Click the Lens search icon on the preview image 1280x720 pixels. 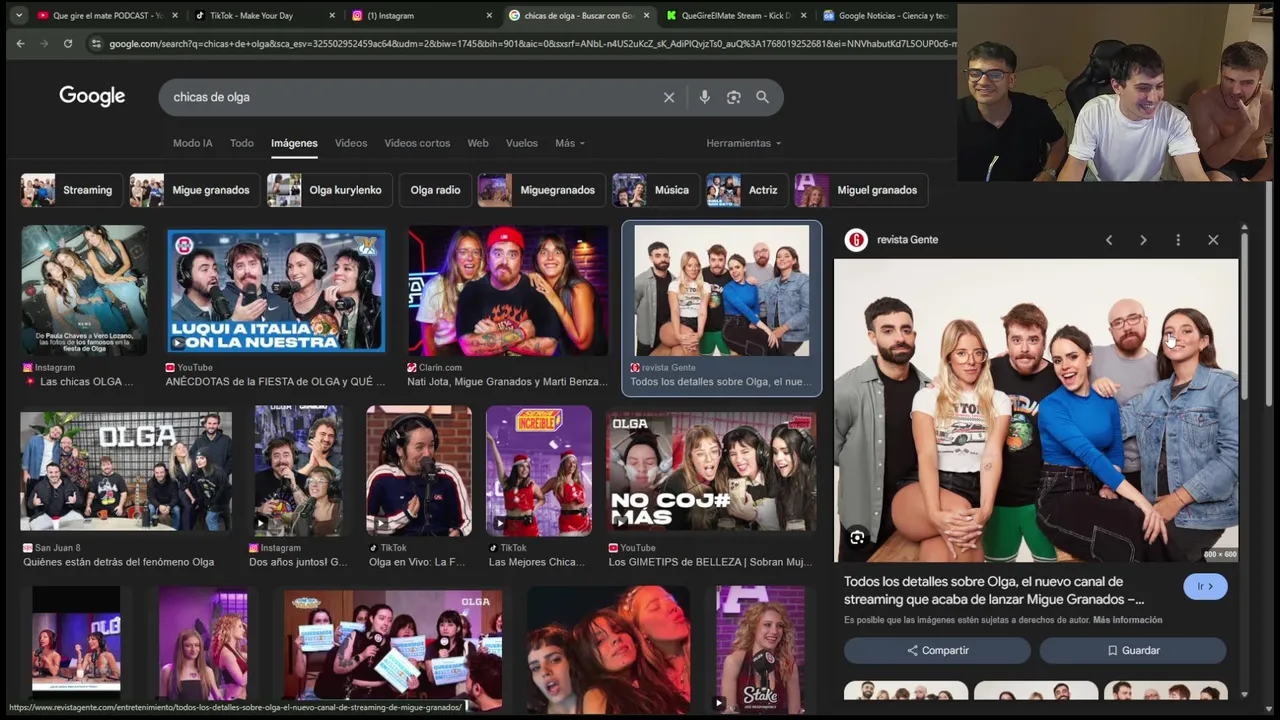pyautogui.click(x=857, y=538)
